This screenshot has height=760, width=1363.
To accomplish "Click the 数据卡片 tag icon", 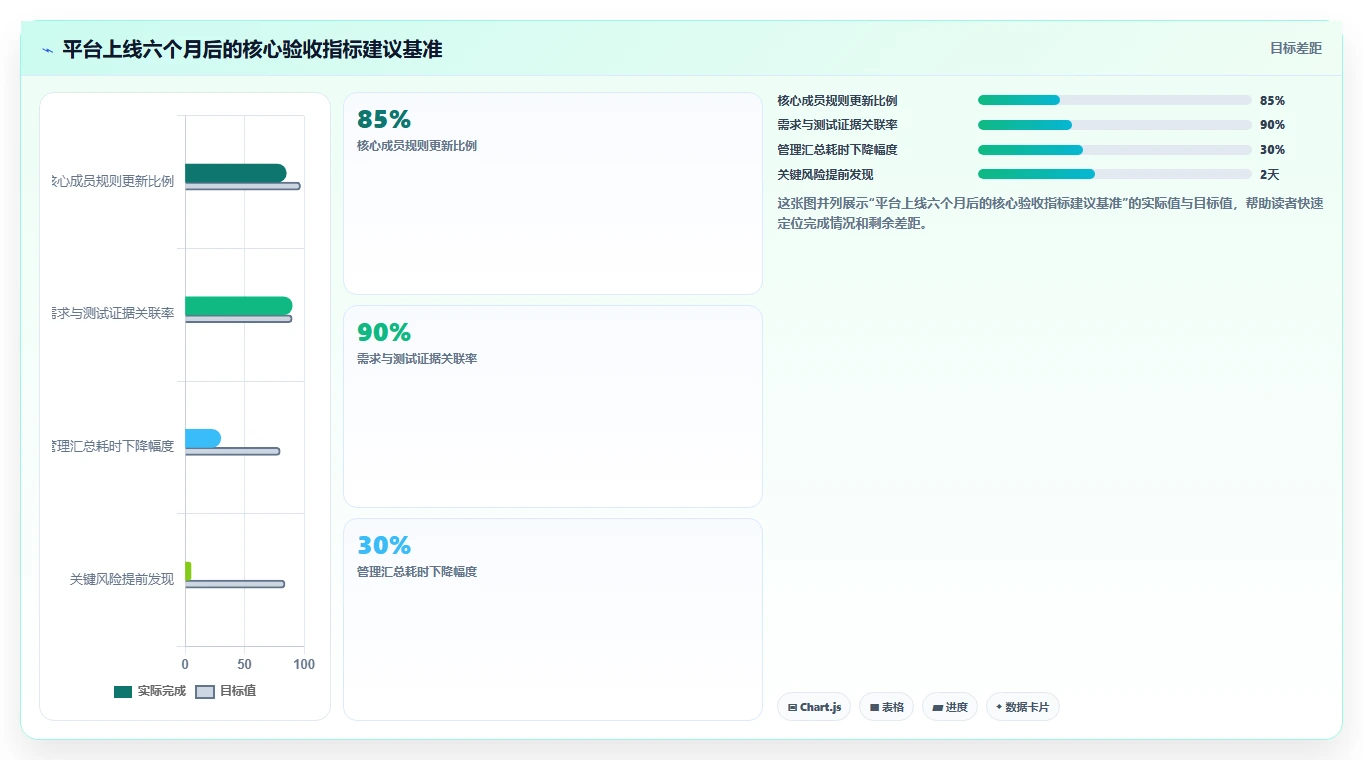I will 999,707.
